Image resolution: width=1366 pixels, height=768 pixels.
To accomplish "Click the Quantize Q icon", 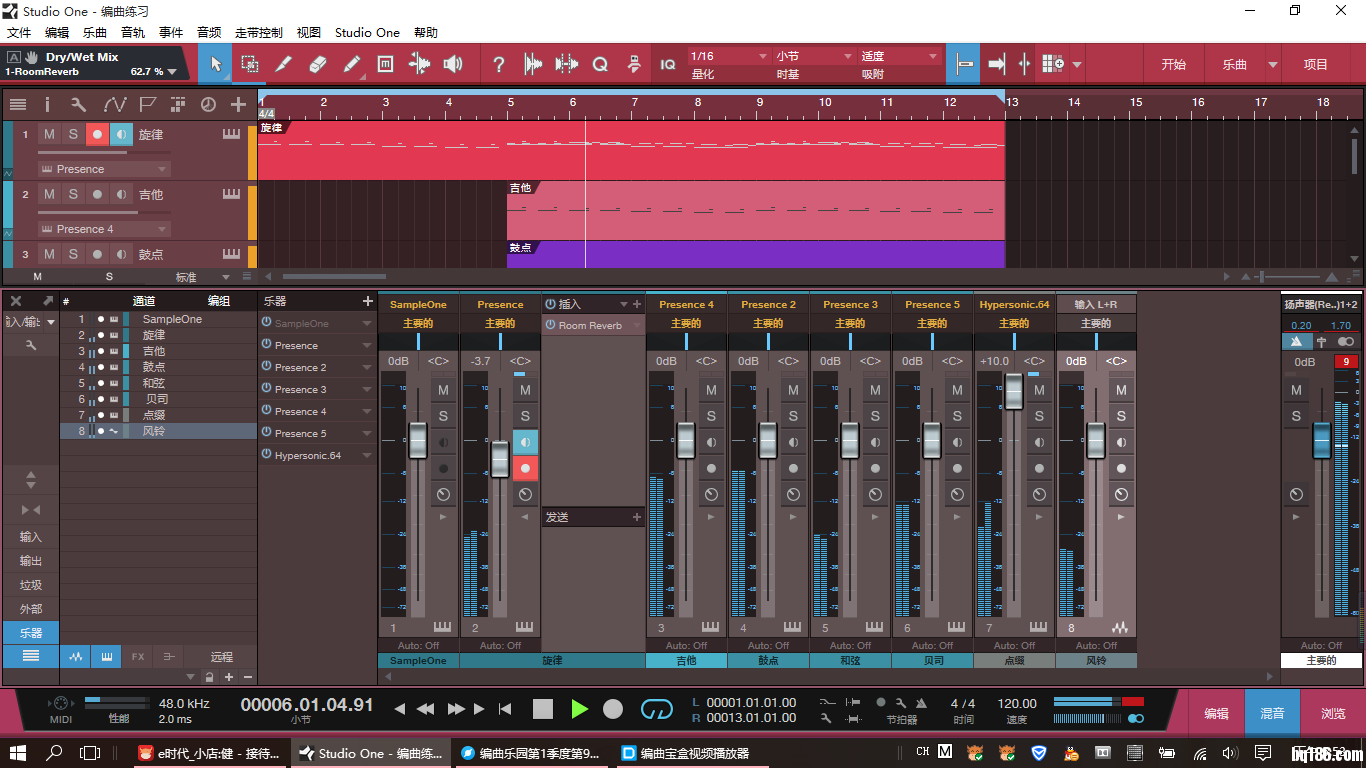I will point(600,64).
